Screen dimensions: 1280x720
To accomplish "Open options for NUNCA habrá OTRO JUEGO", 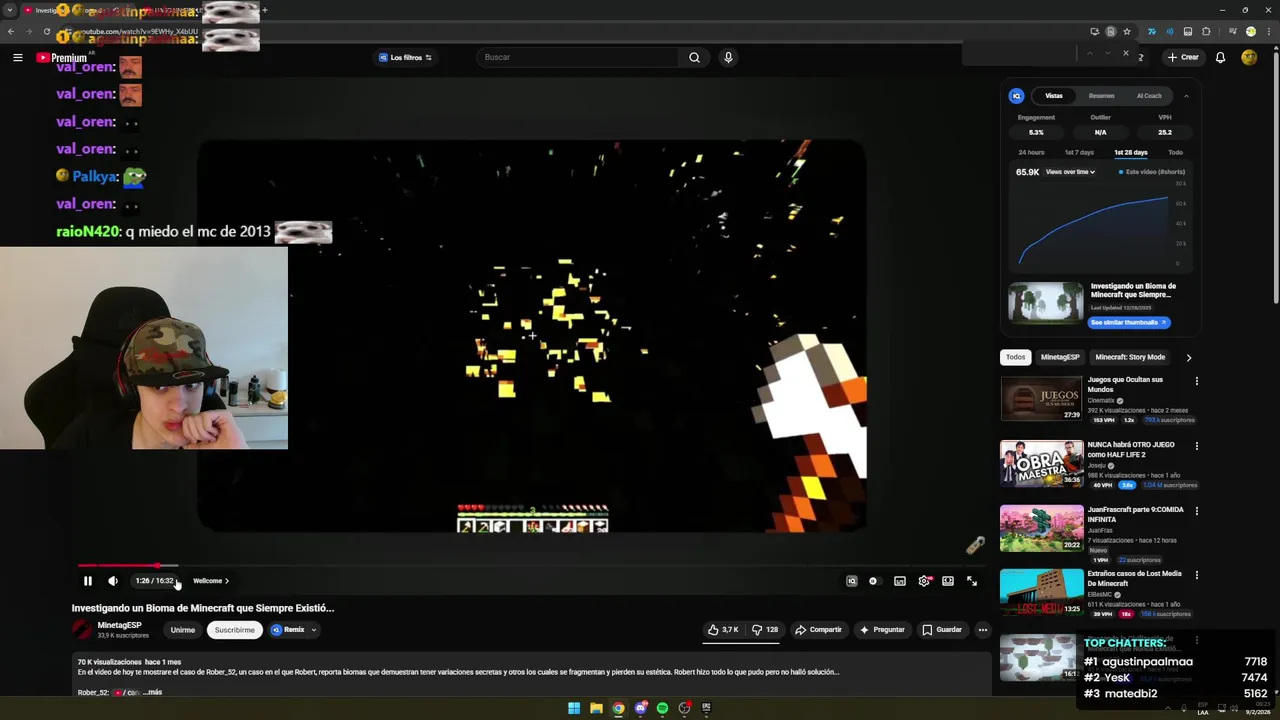I will tap(1196, 446).
